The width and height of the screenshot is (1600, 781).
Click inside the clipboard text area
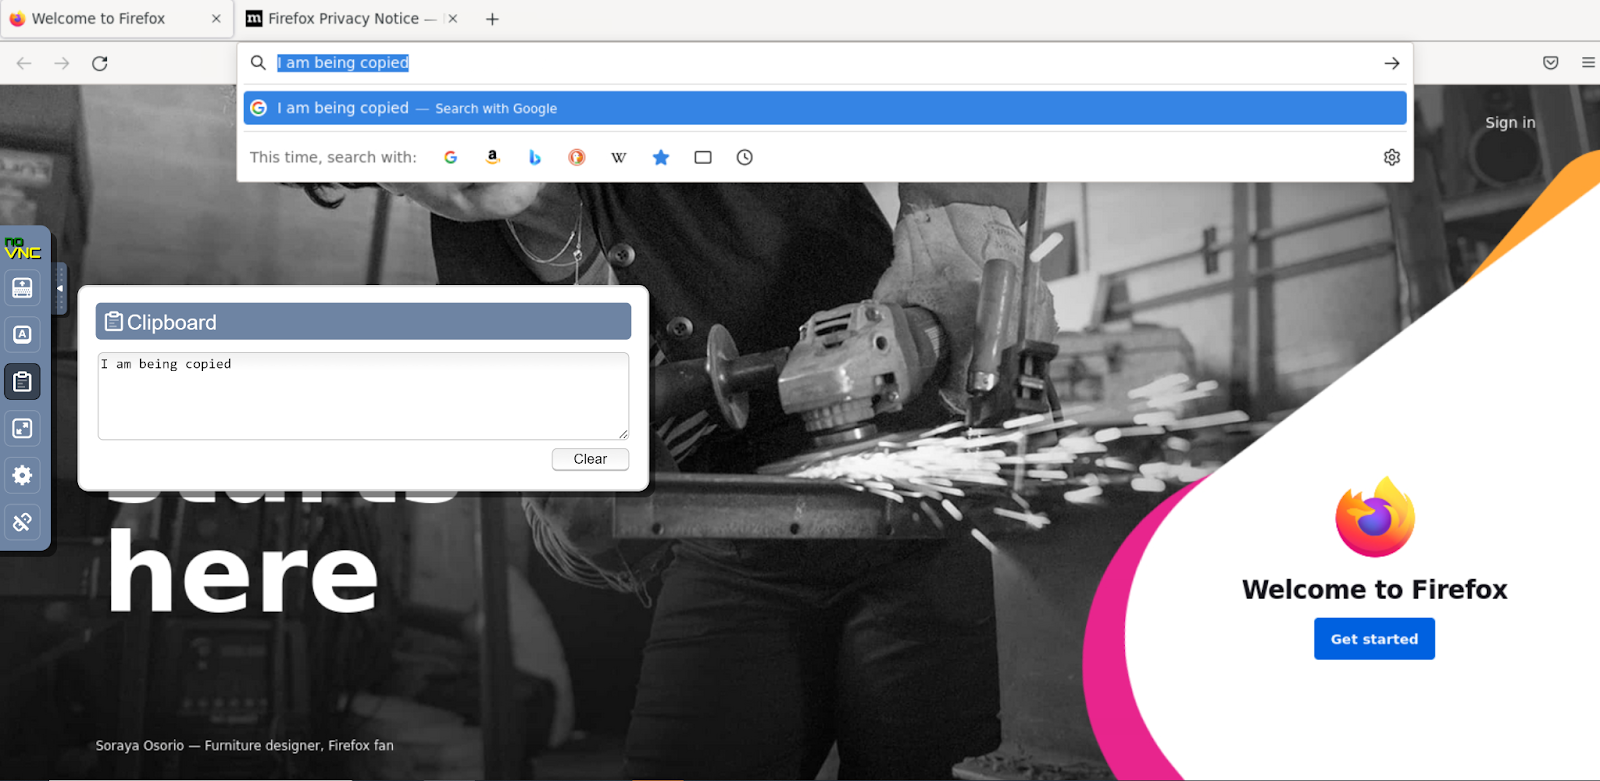pos(363,396)
